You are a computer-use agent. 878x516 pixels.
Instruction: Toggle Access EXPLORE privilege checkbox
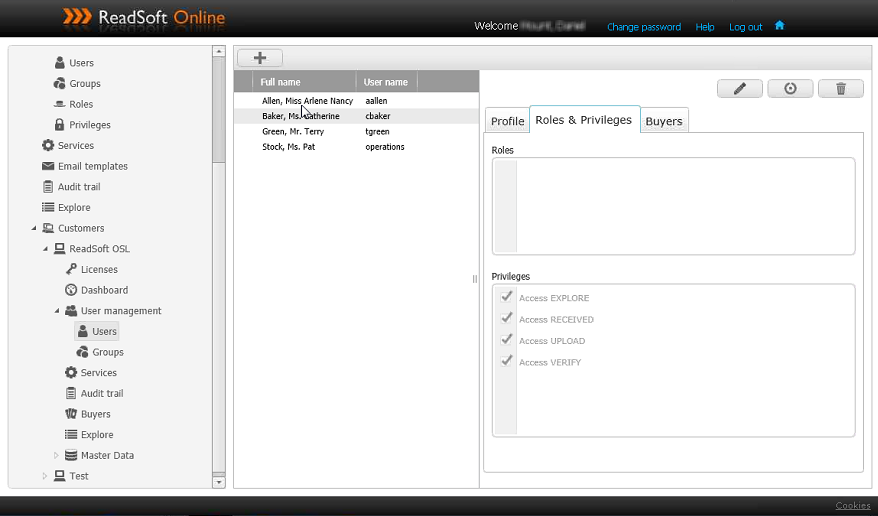click(x=507, y=297)
